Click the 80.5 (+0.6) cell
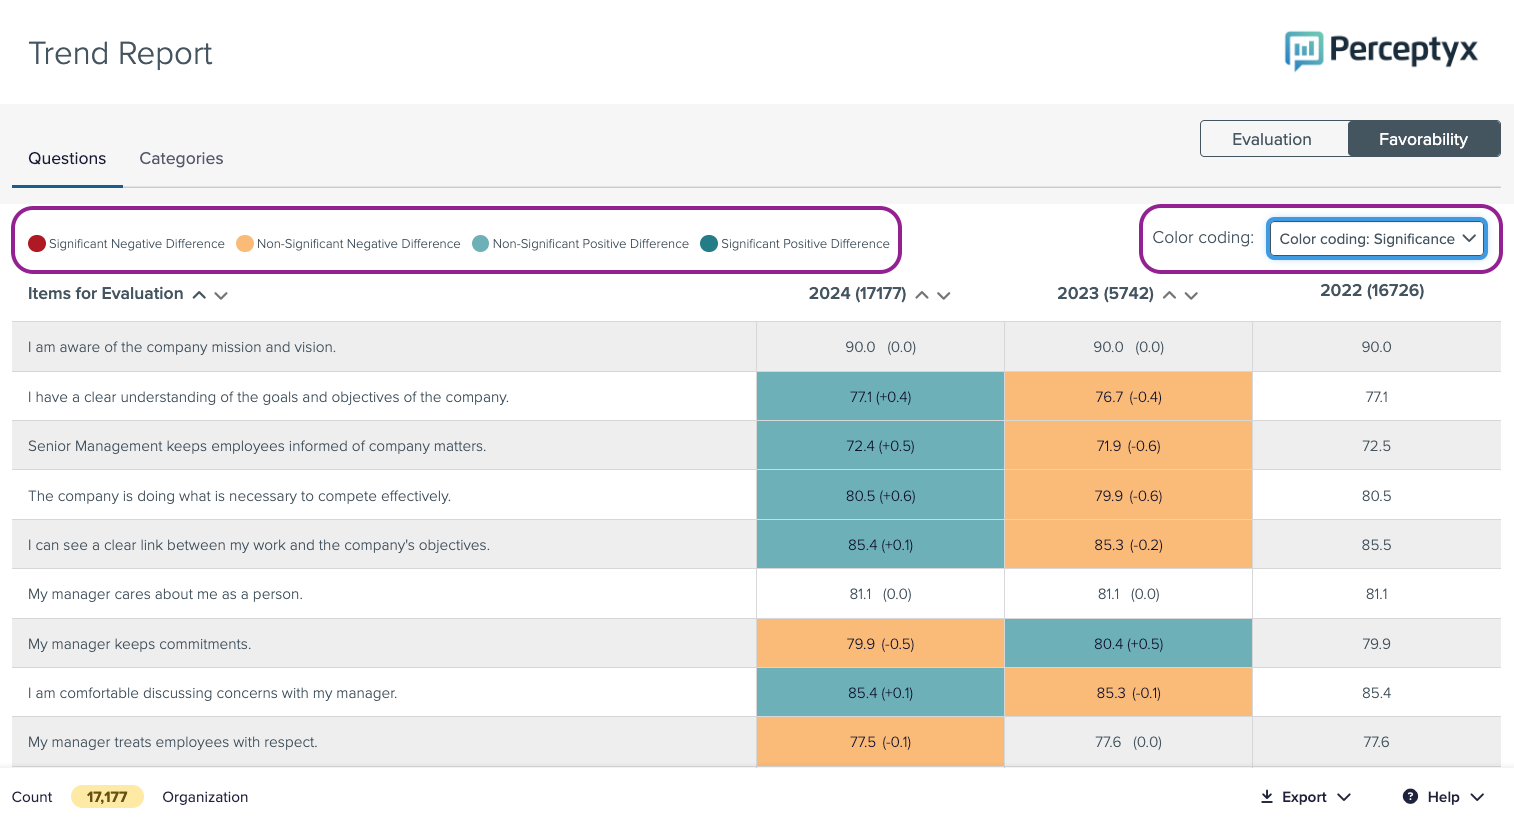Screen dimensions: 1514x819 (x=880, y=496)
